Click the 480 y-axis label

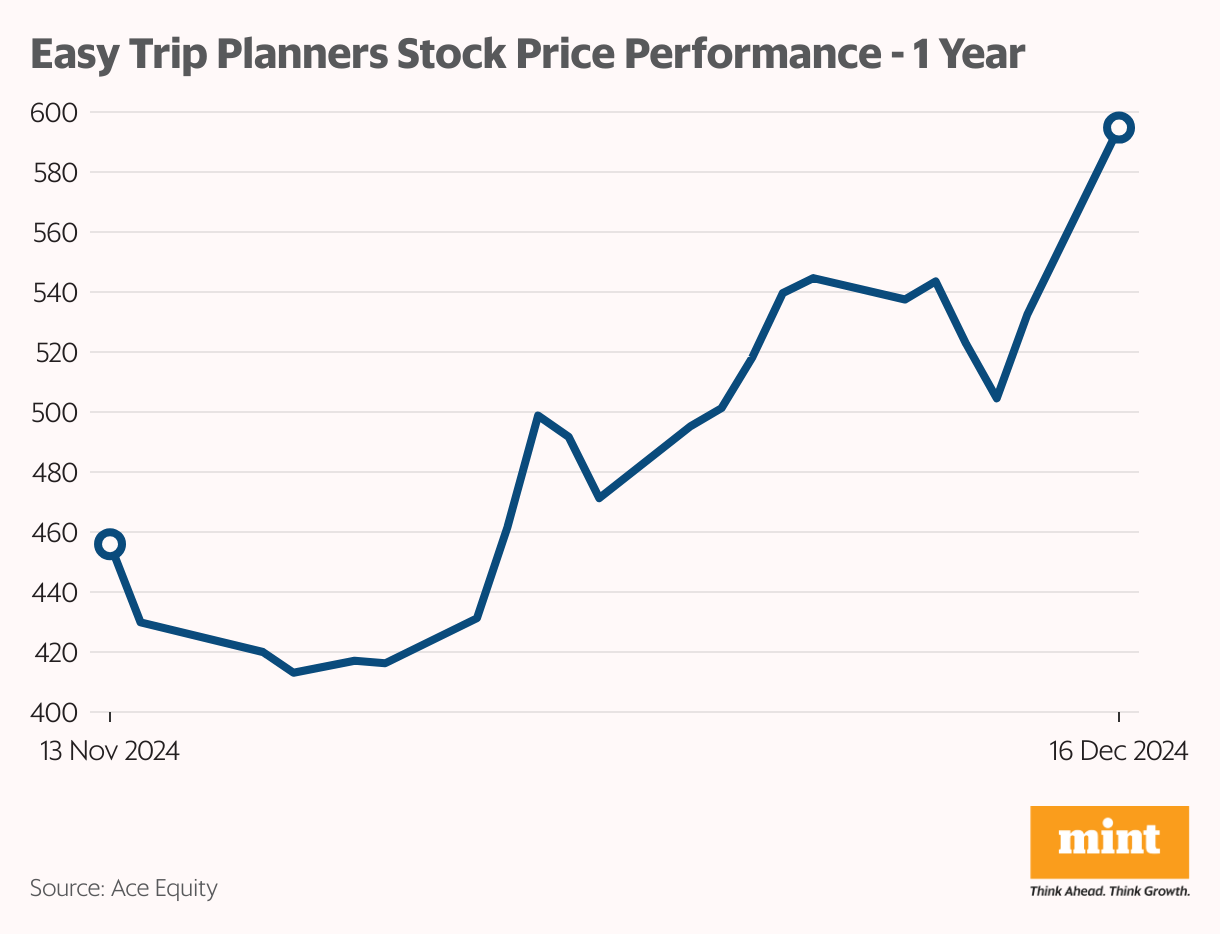click(55, 472)
